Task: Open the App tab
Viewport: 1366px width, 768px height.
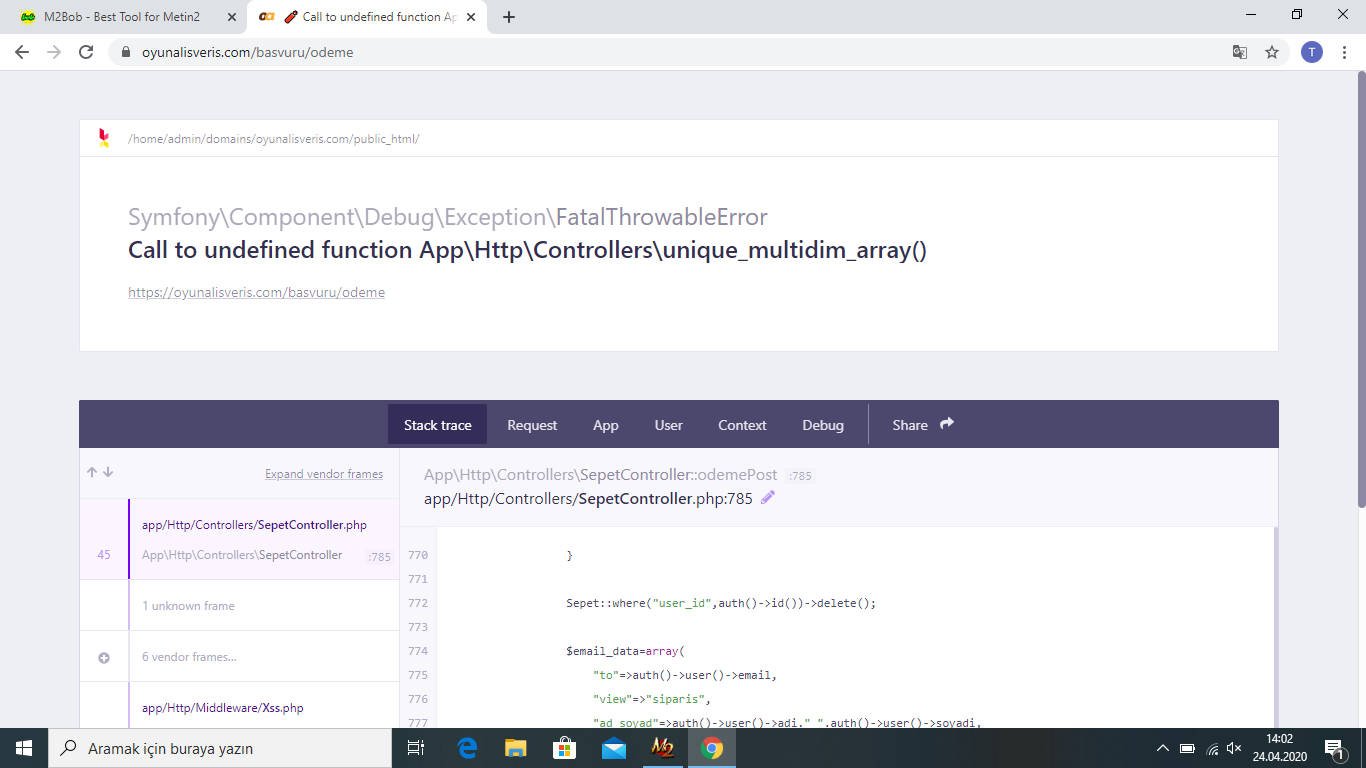Action: (606, 425)
